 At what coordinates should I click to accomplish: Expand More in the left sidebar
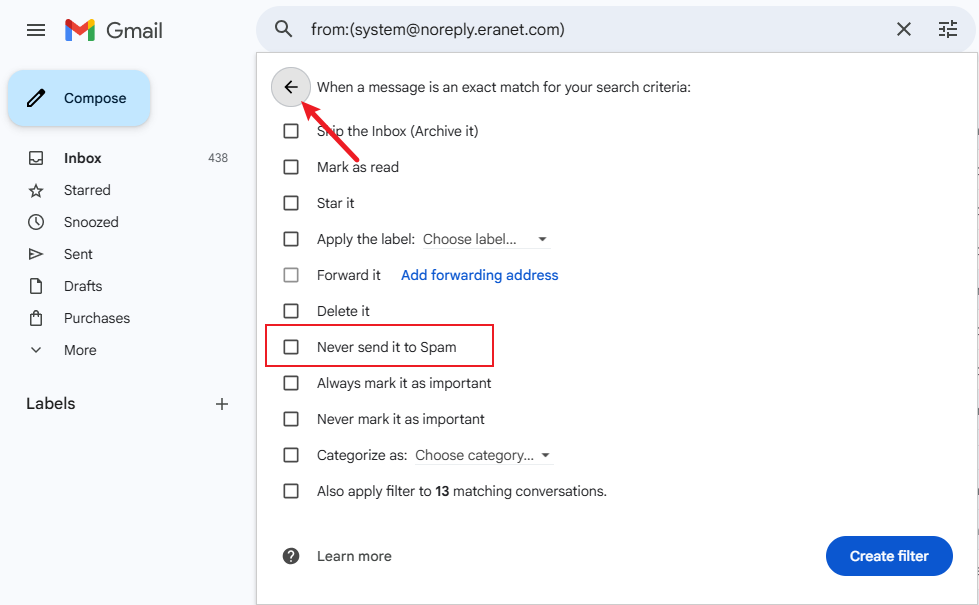click(80, 350)
